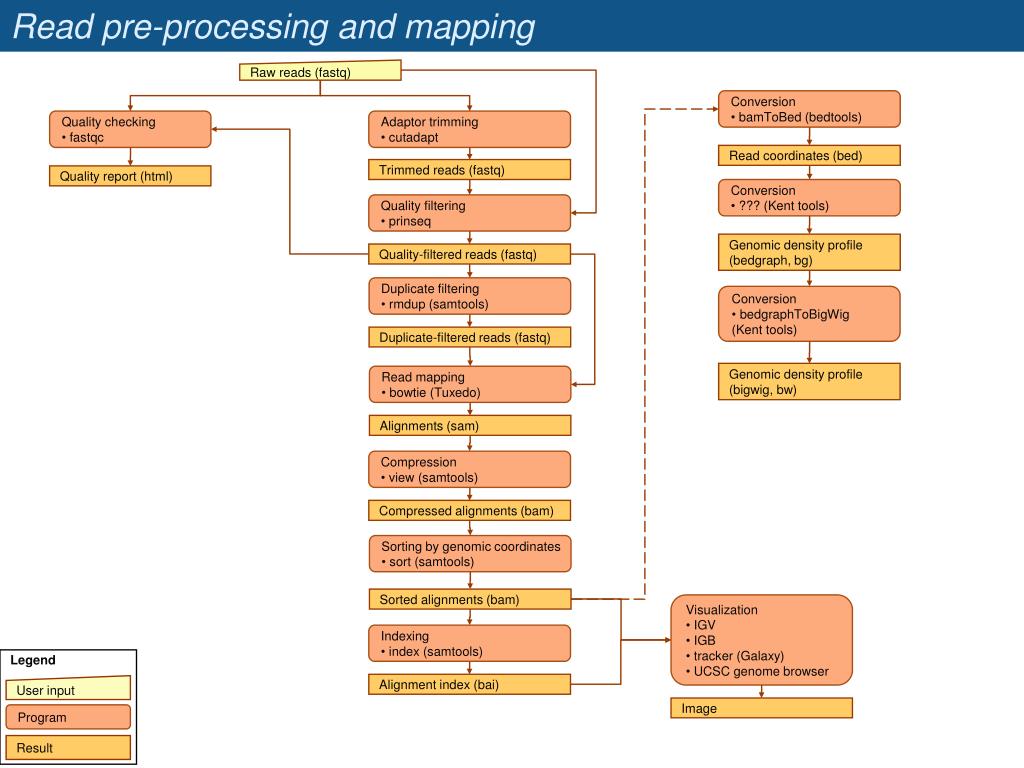Select the 'Image' result box

pos(761,709)
